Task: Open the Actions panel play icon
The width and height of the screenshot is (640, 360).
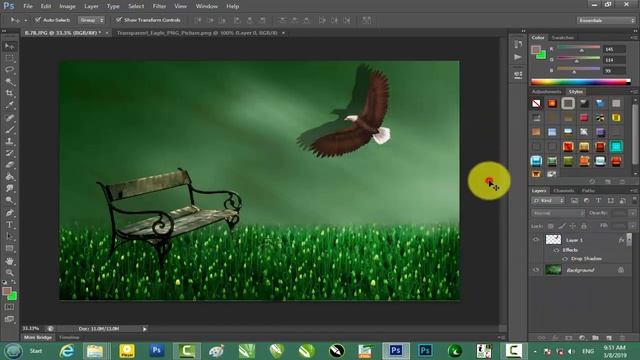Action: coord(518,57)
